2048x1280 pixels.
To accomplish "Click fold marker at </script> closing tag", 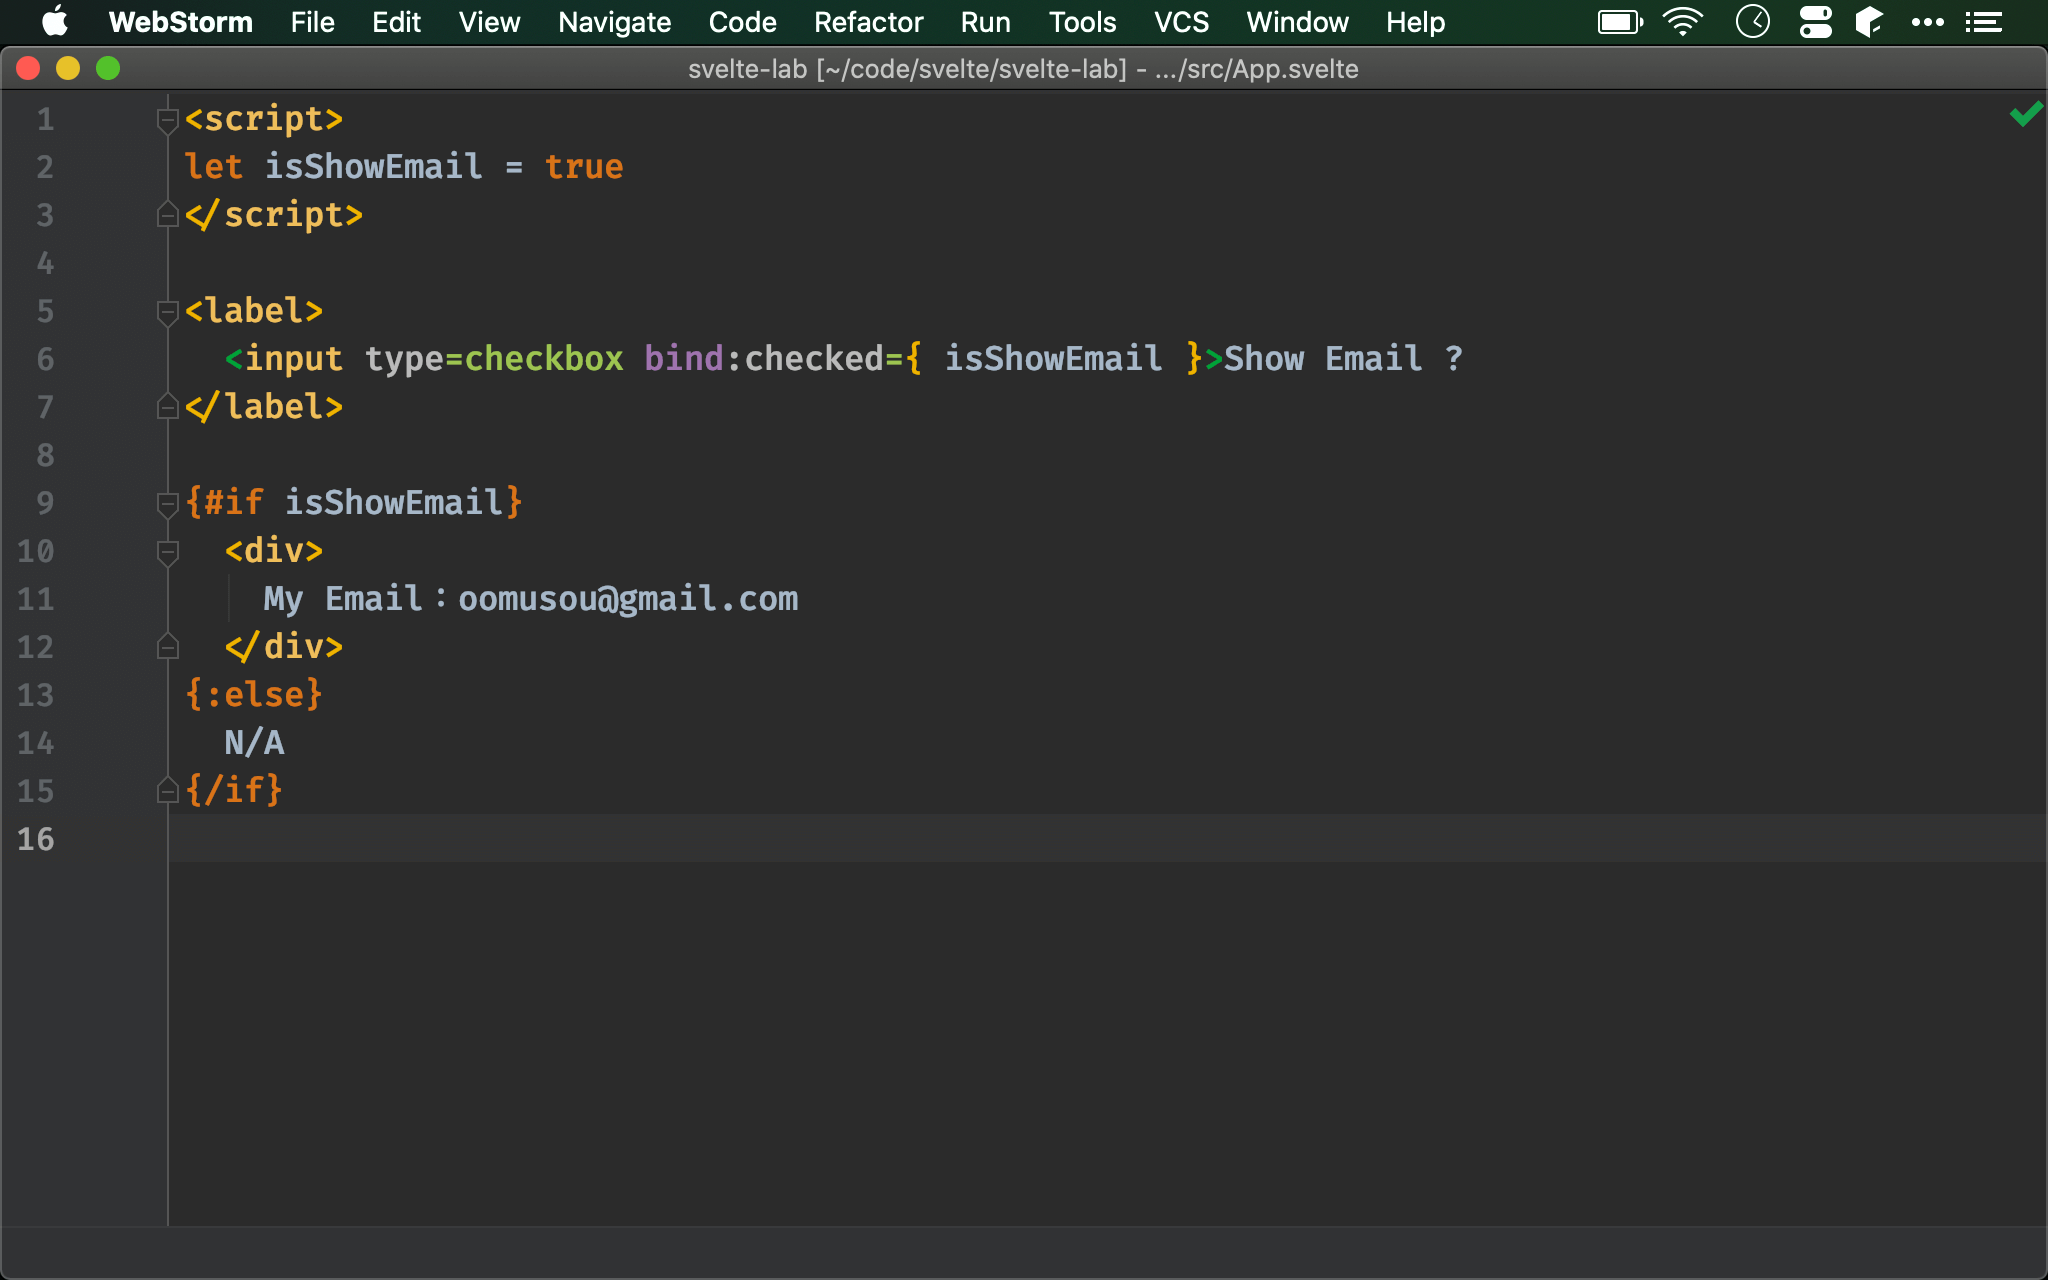I will click(x=168, y=215).
